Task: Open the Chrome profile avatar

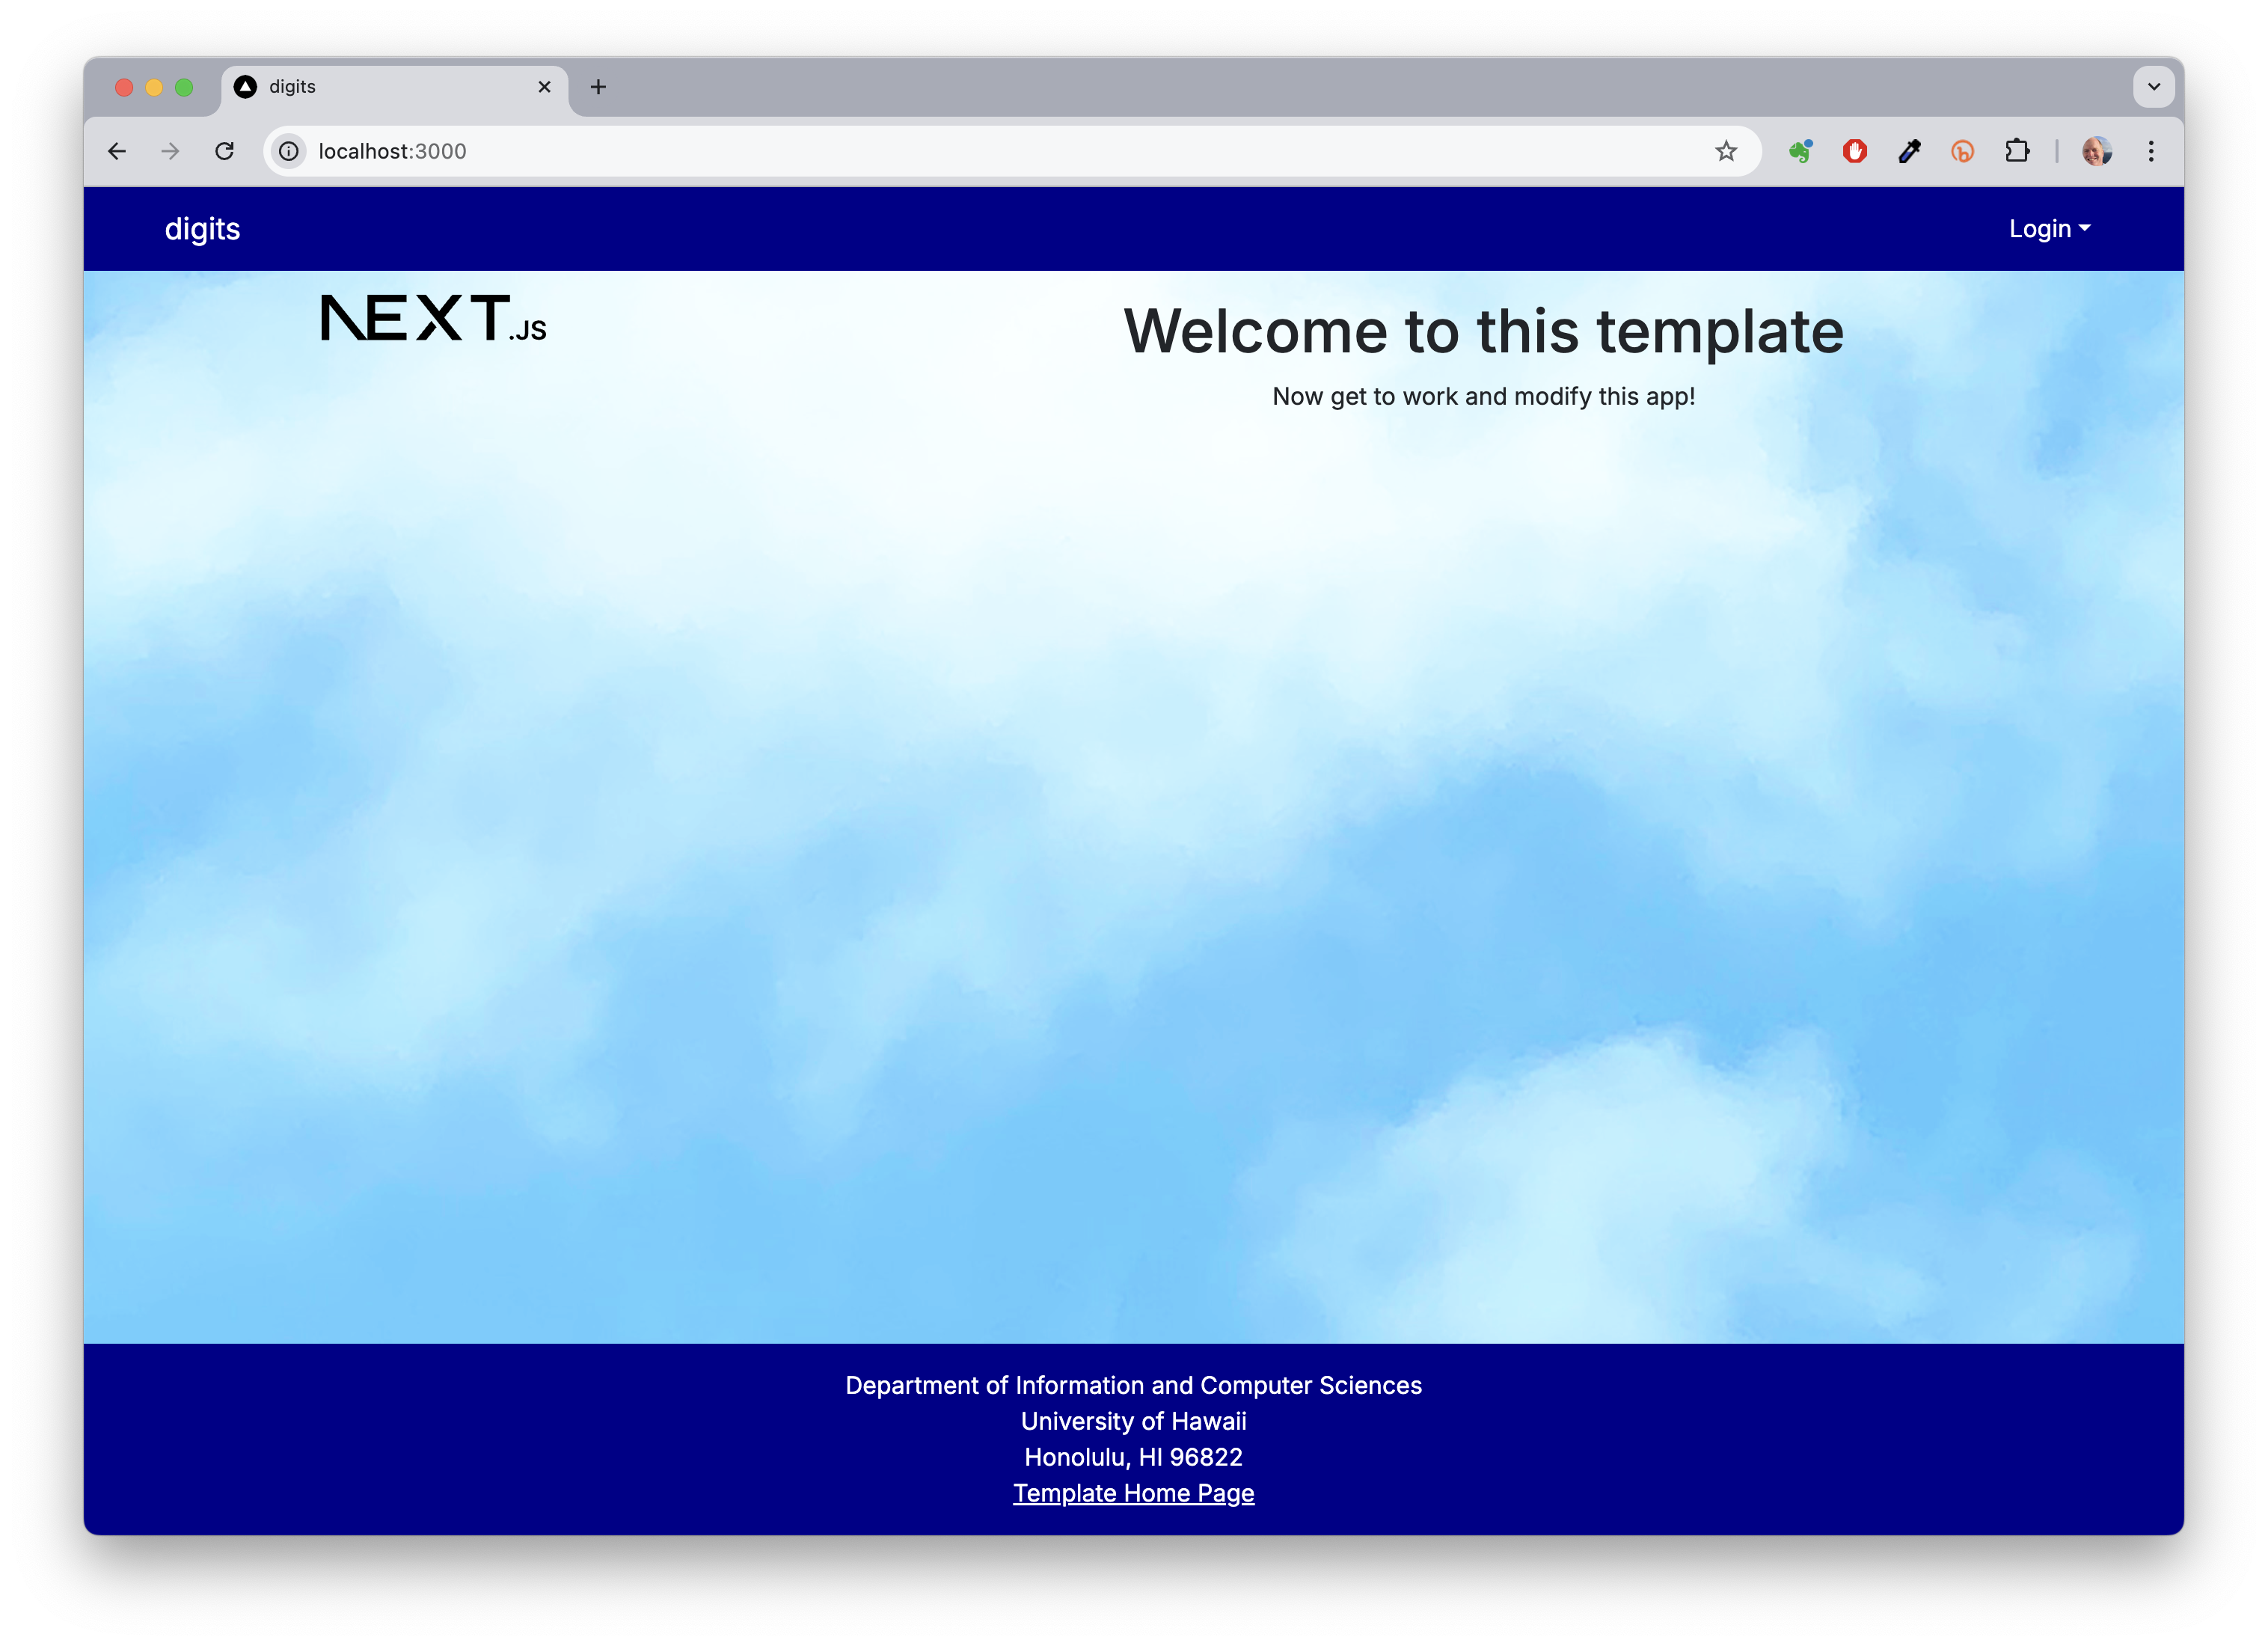Action: [x=2097, y=151]
